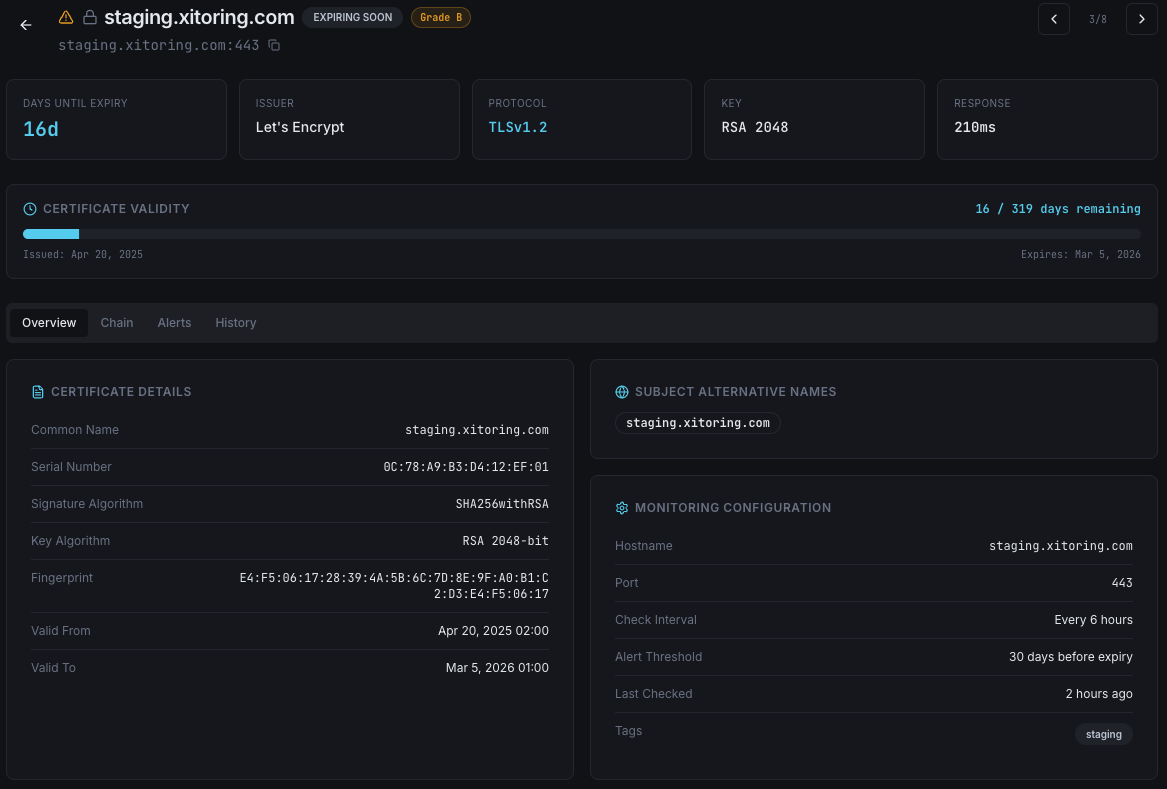Click the clock icon beside Certificate Validity
The width and height of the screenshot is (1167, 789).
pyautogui.click(x=29, y=208)
